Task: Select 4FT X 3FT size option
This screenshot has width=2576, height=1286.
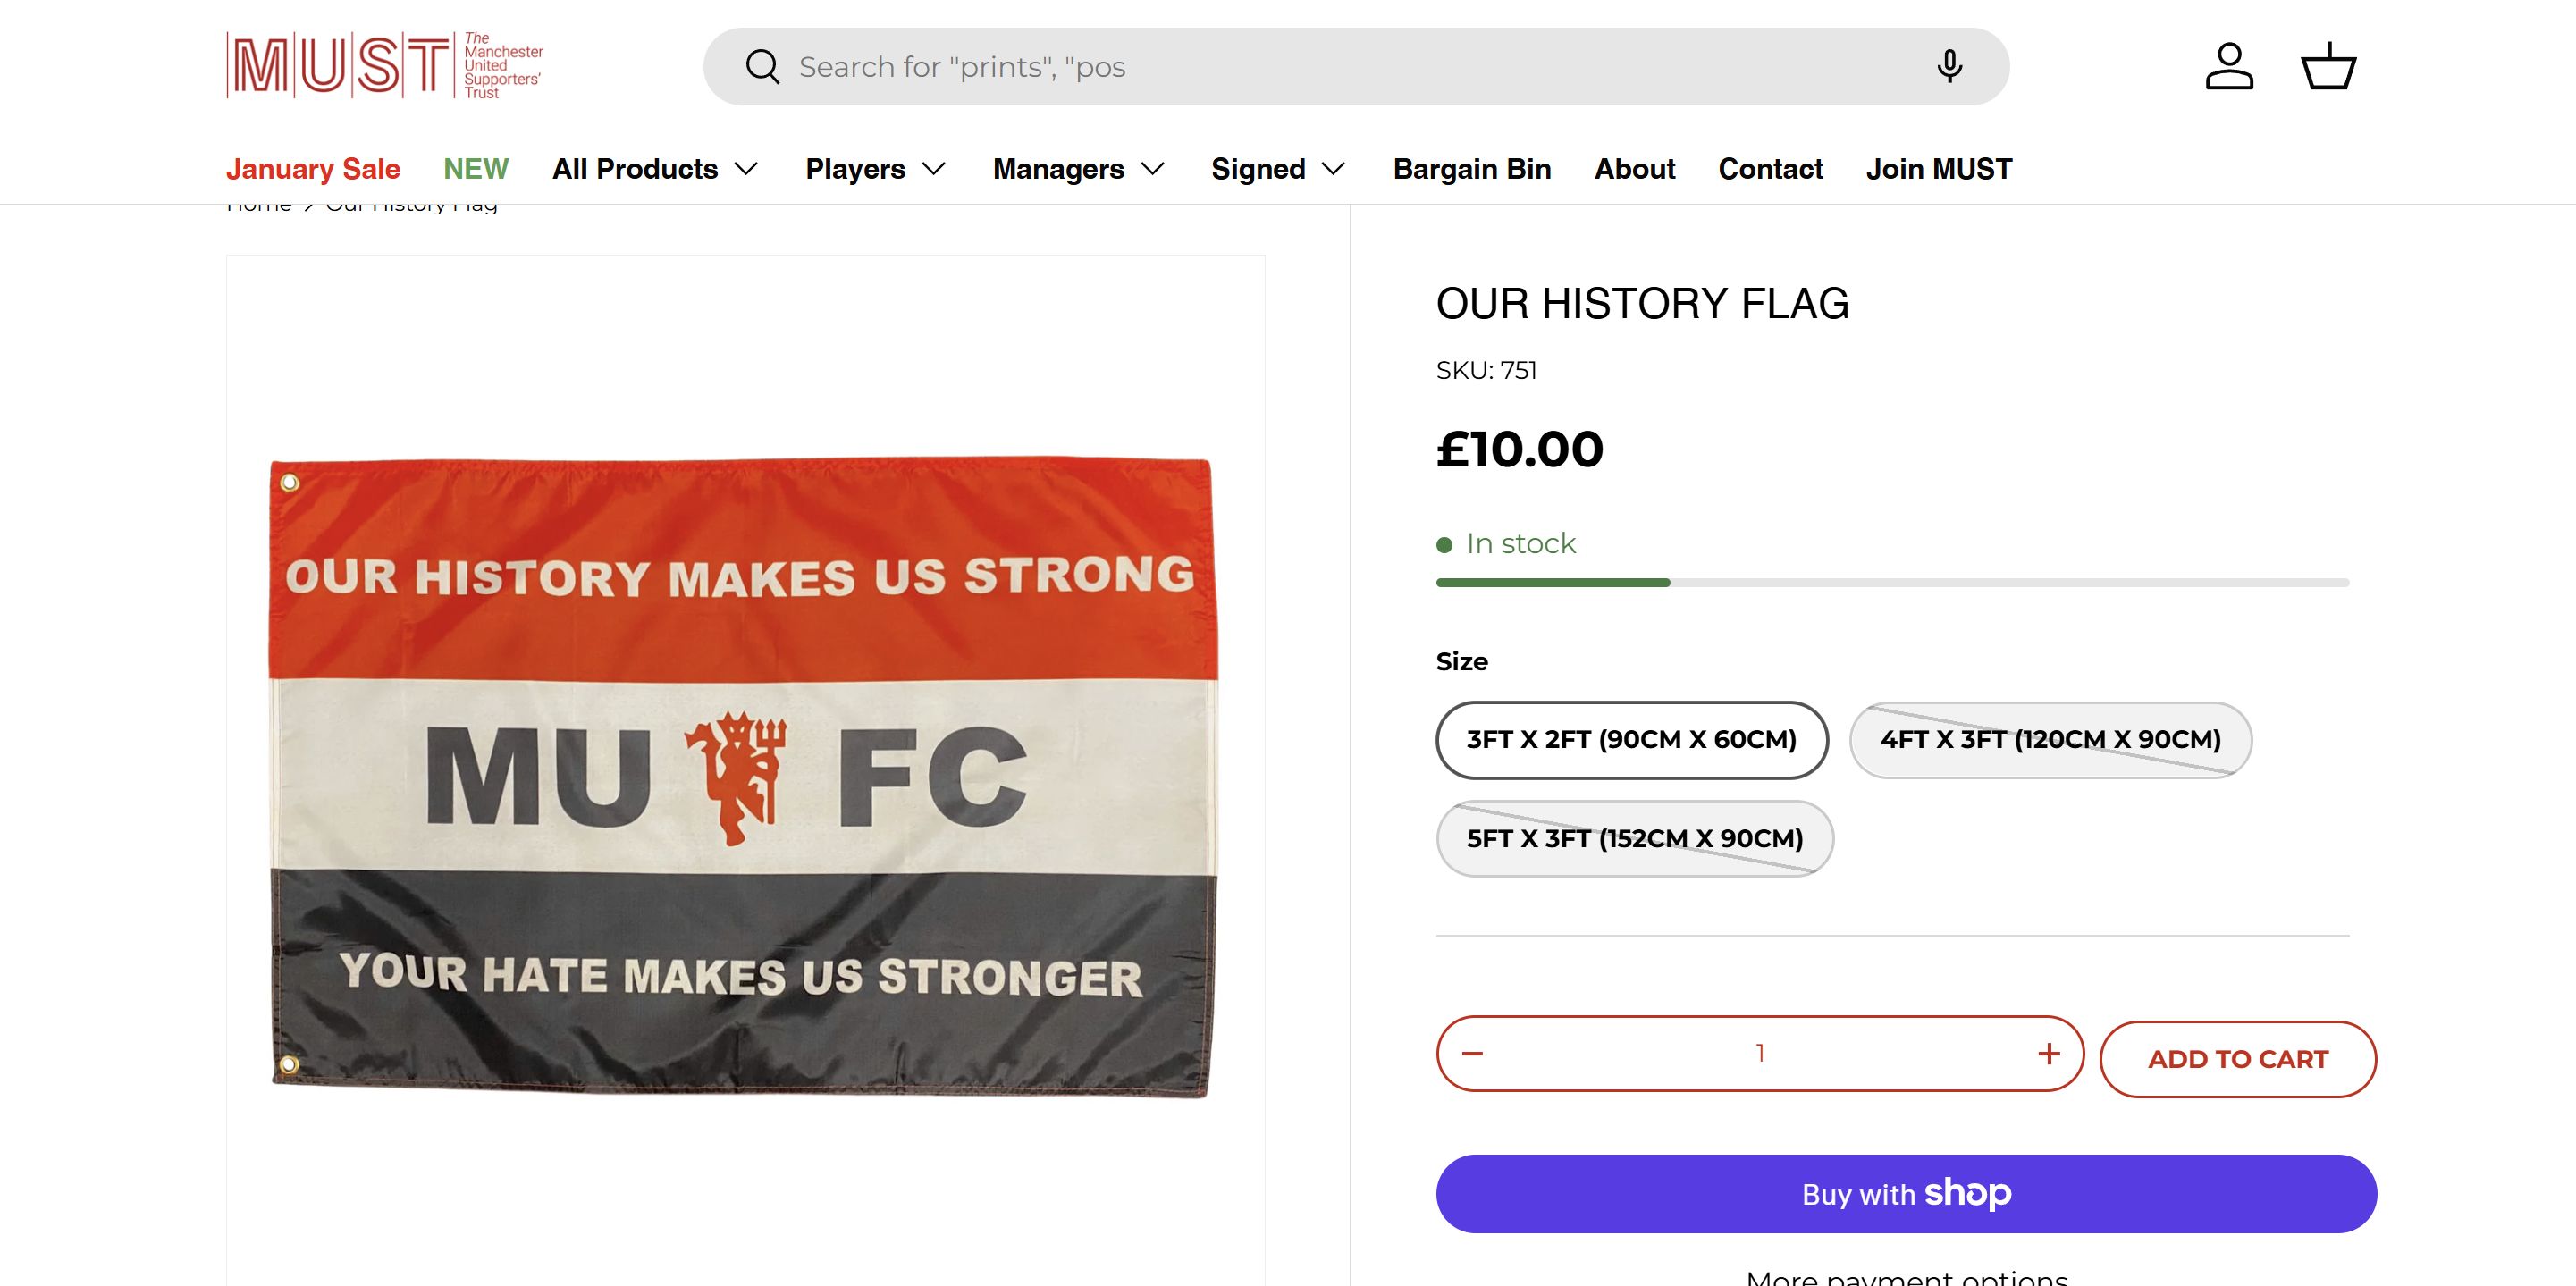Action: pos(2050,740)
